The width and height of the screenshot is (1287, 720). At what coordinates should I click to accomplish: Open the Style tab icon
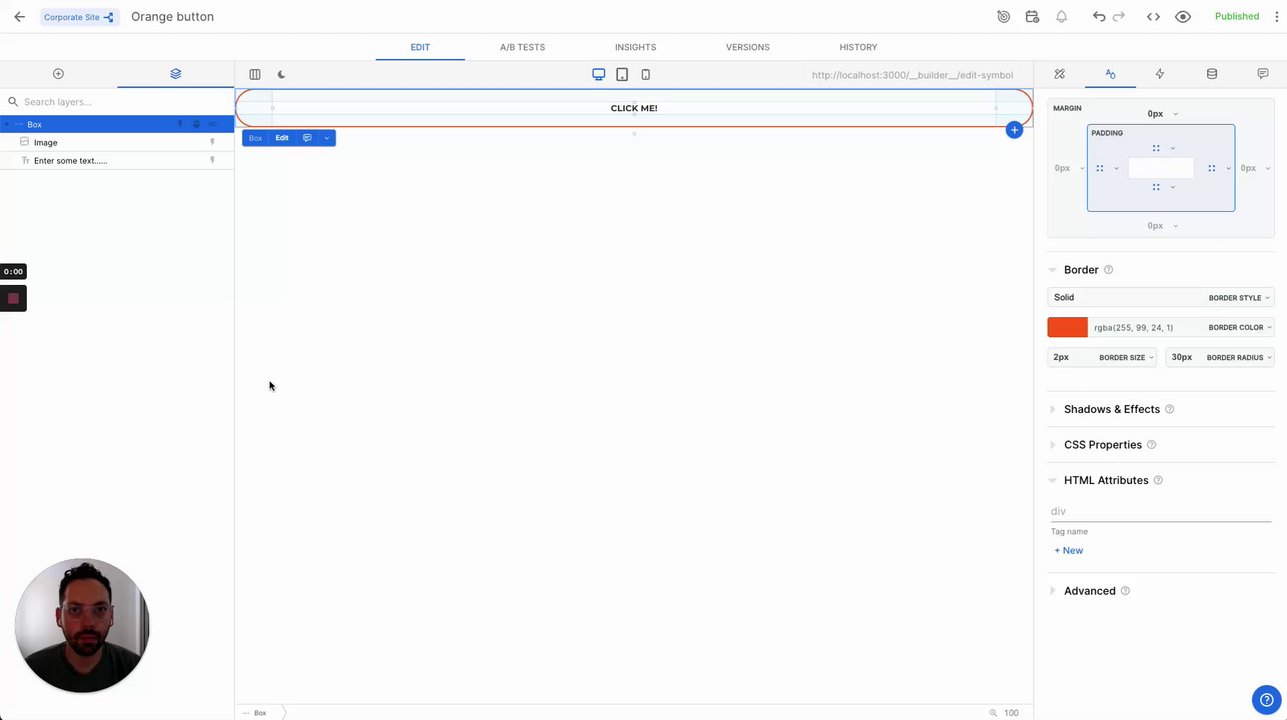[x=1110, y=74]
